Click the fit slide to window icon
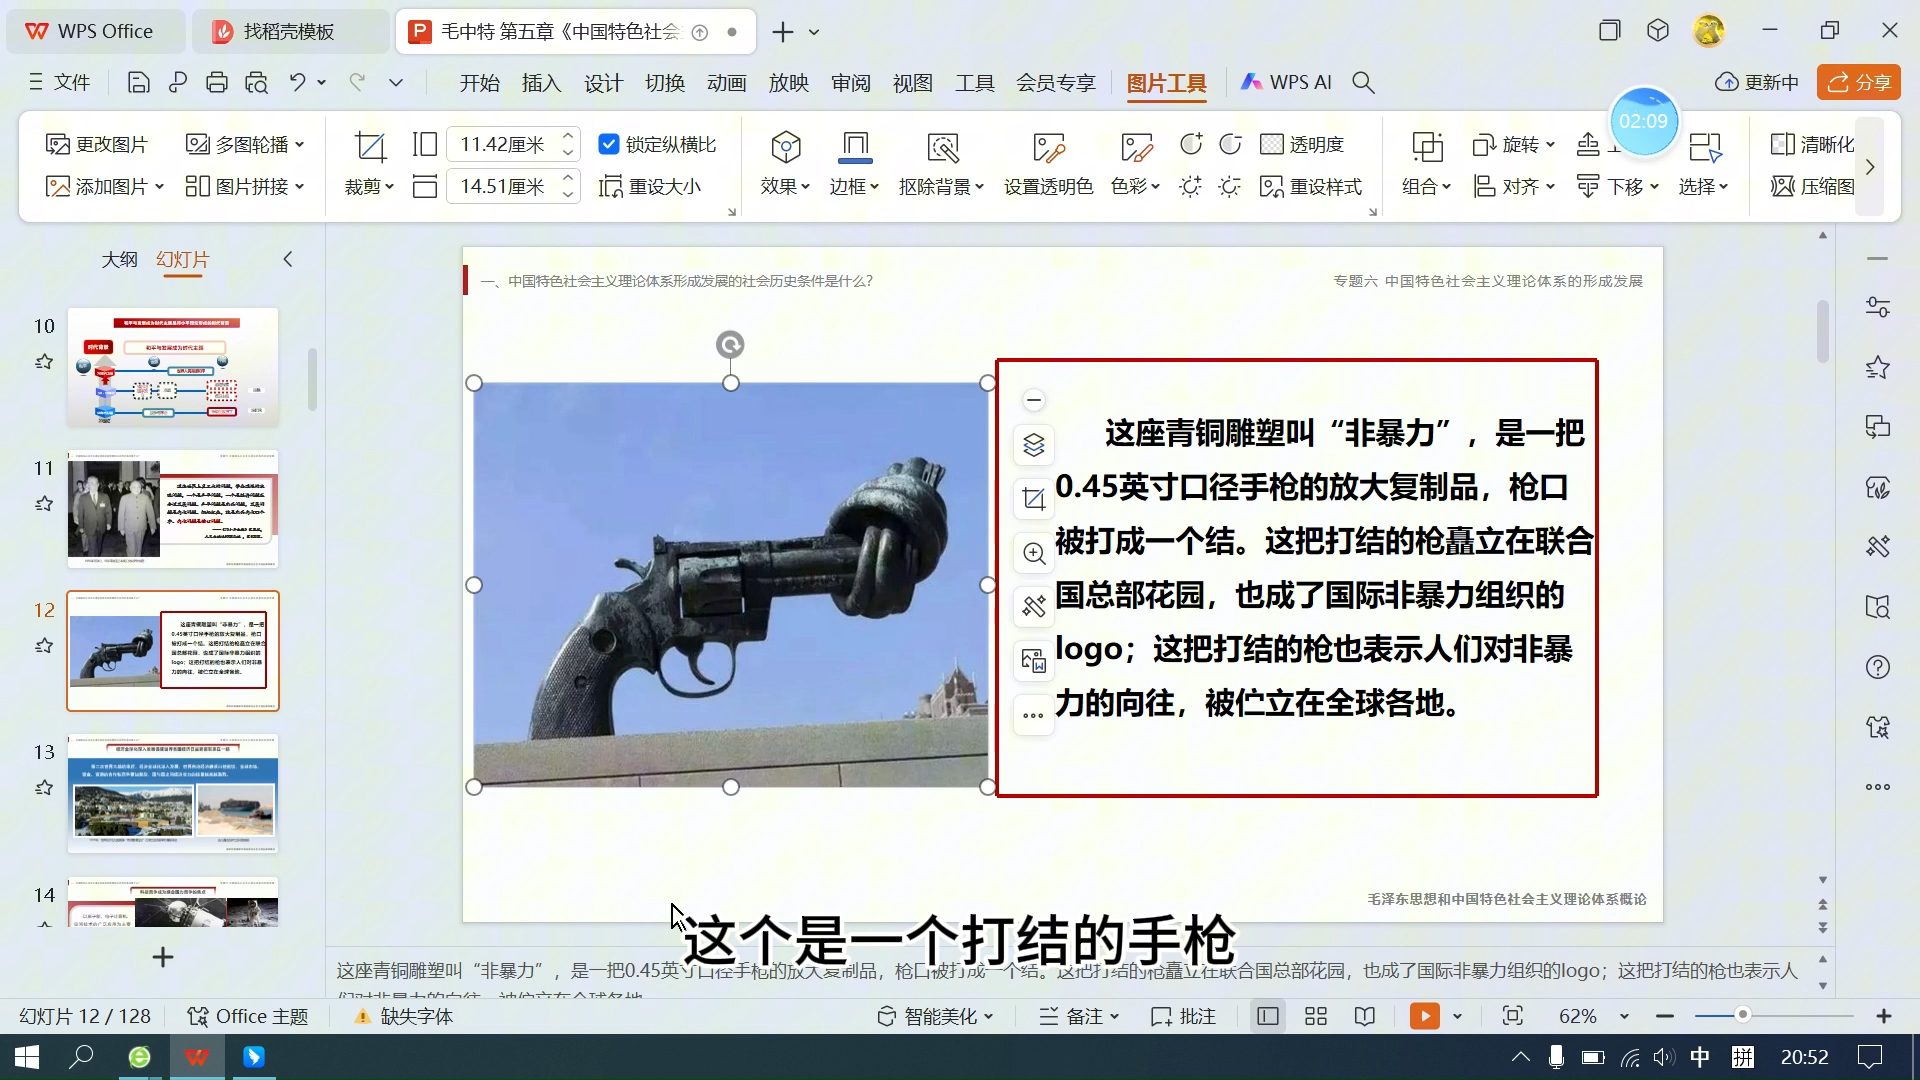This screenshot has width=1920, height=1080. pyautogui.click(x=1513, y=1016)
